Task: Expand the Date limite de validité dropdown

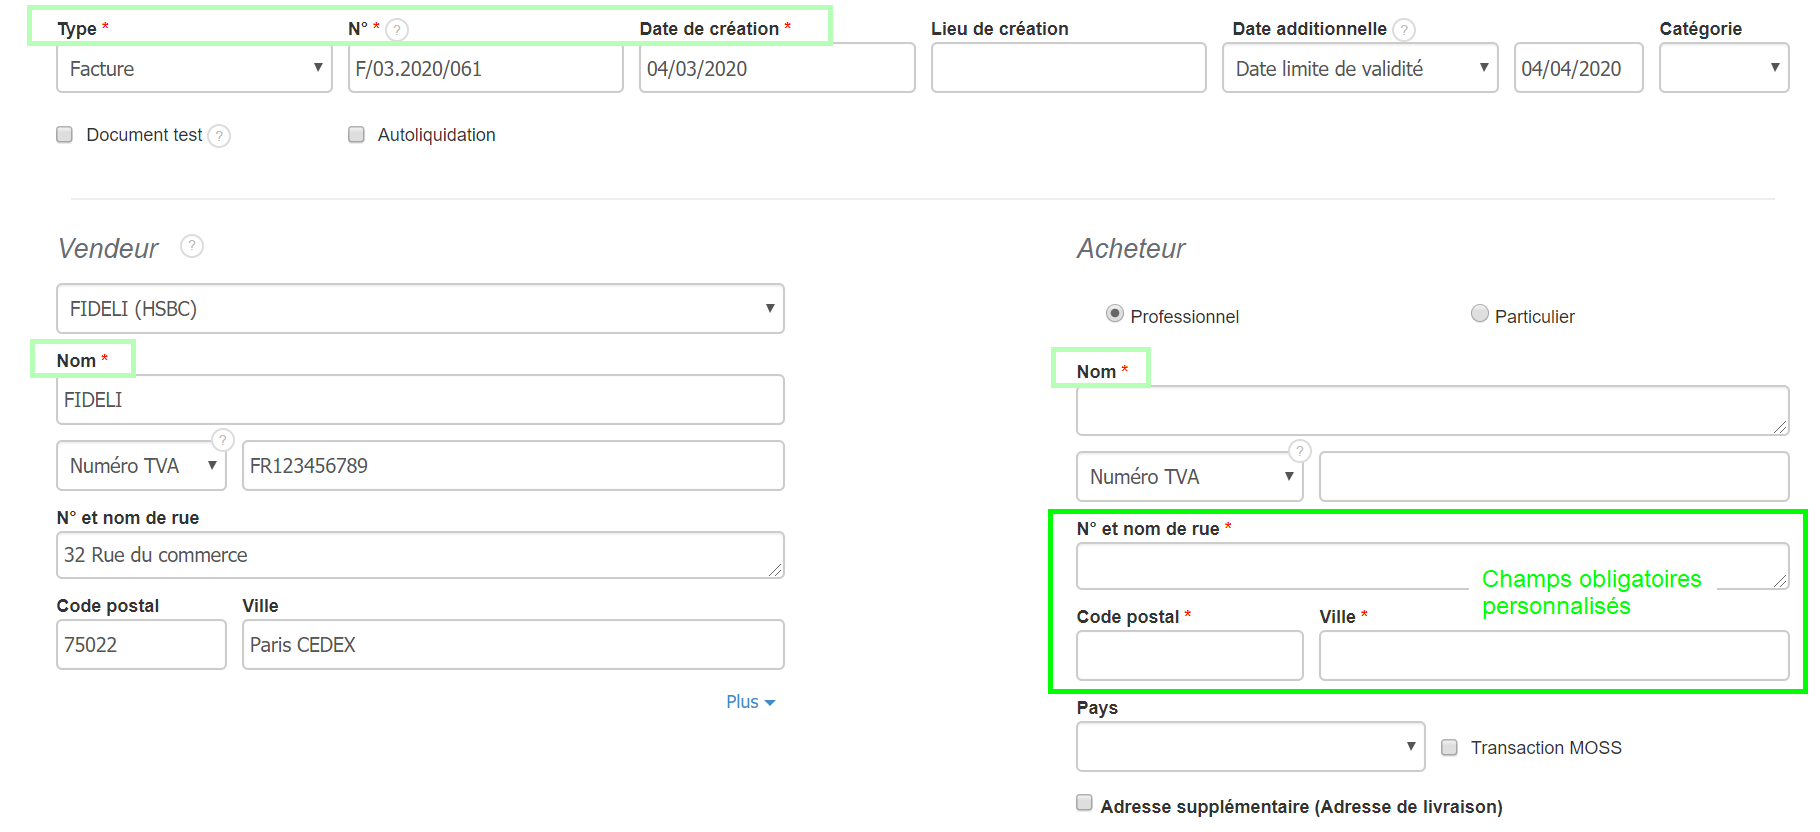Action: (x=1360, y=68)
